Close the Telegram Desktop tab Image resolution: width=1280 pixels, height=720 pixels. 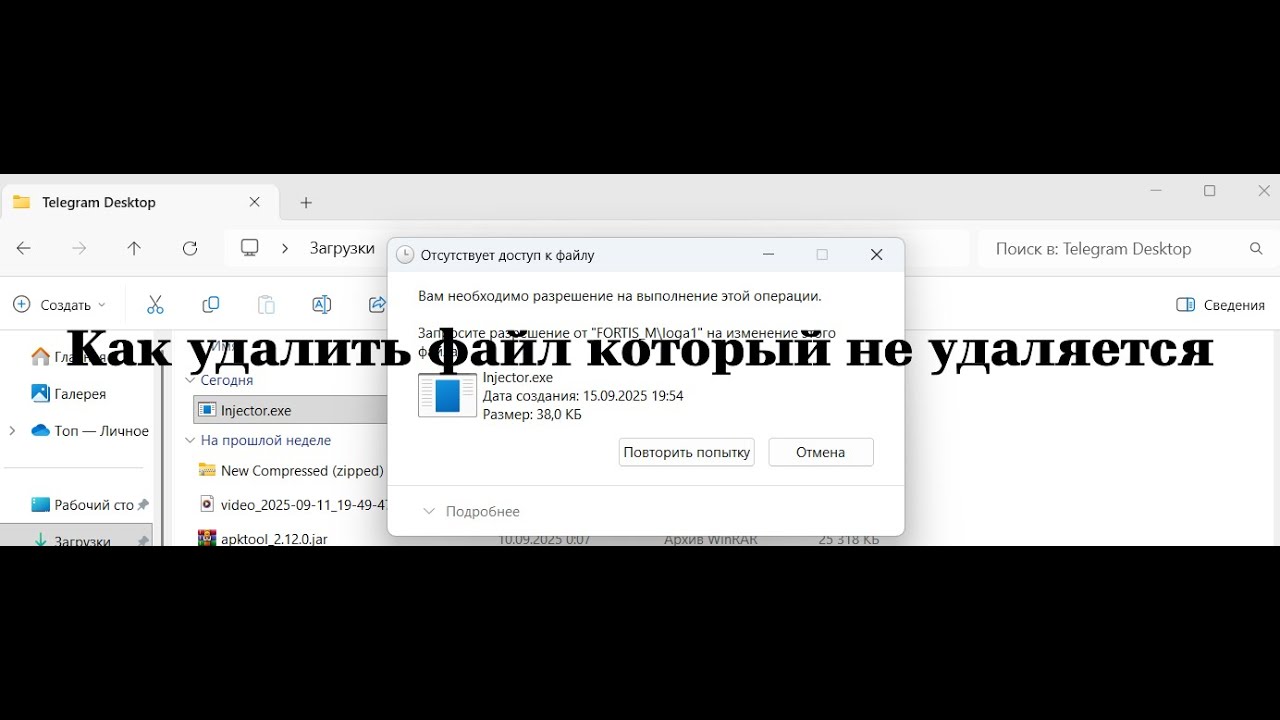254,202
